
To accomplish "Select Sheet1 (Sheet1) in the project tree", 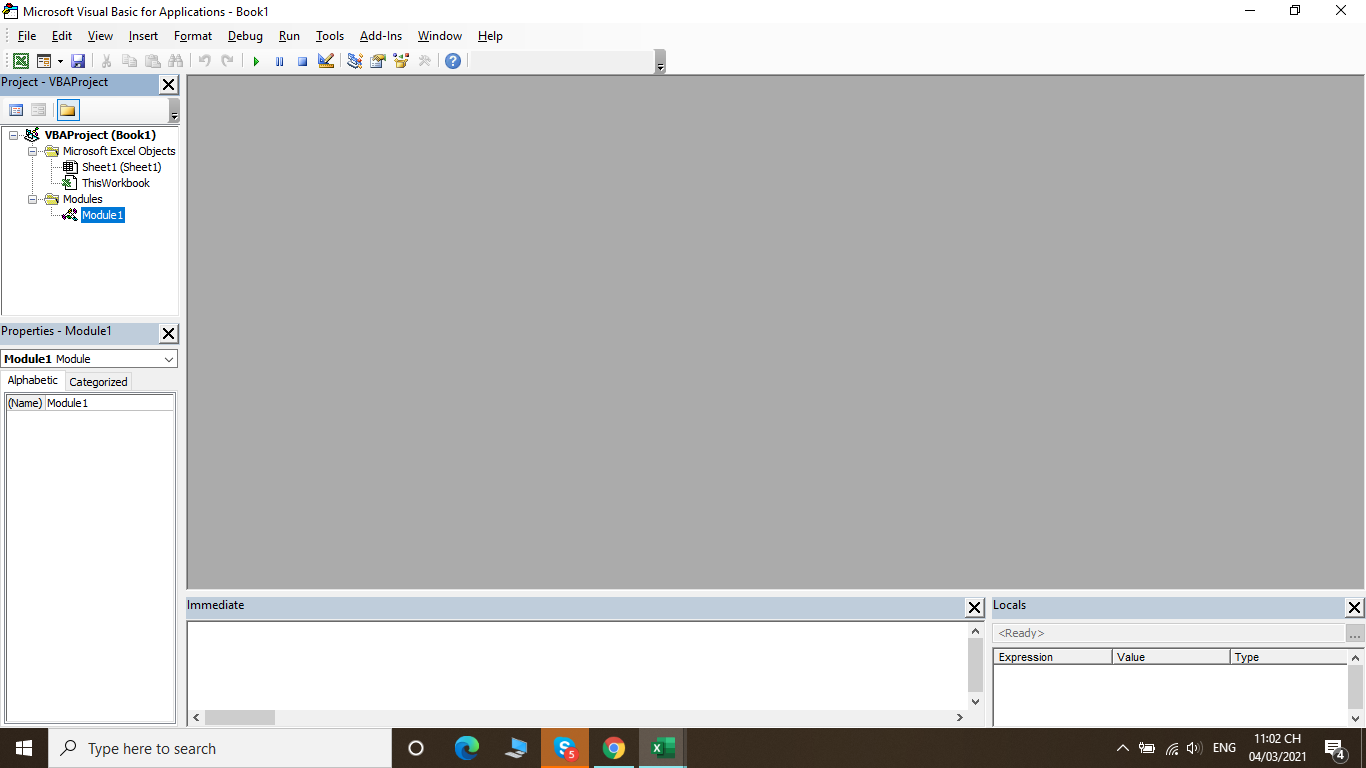I will [121, 167].
